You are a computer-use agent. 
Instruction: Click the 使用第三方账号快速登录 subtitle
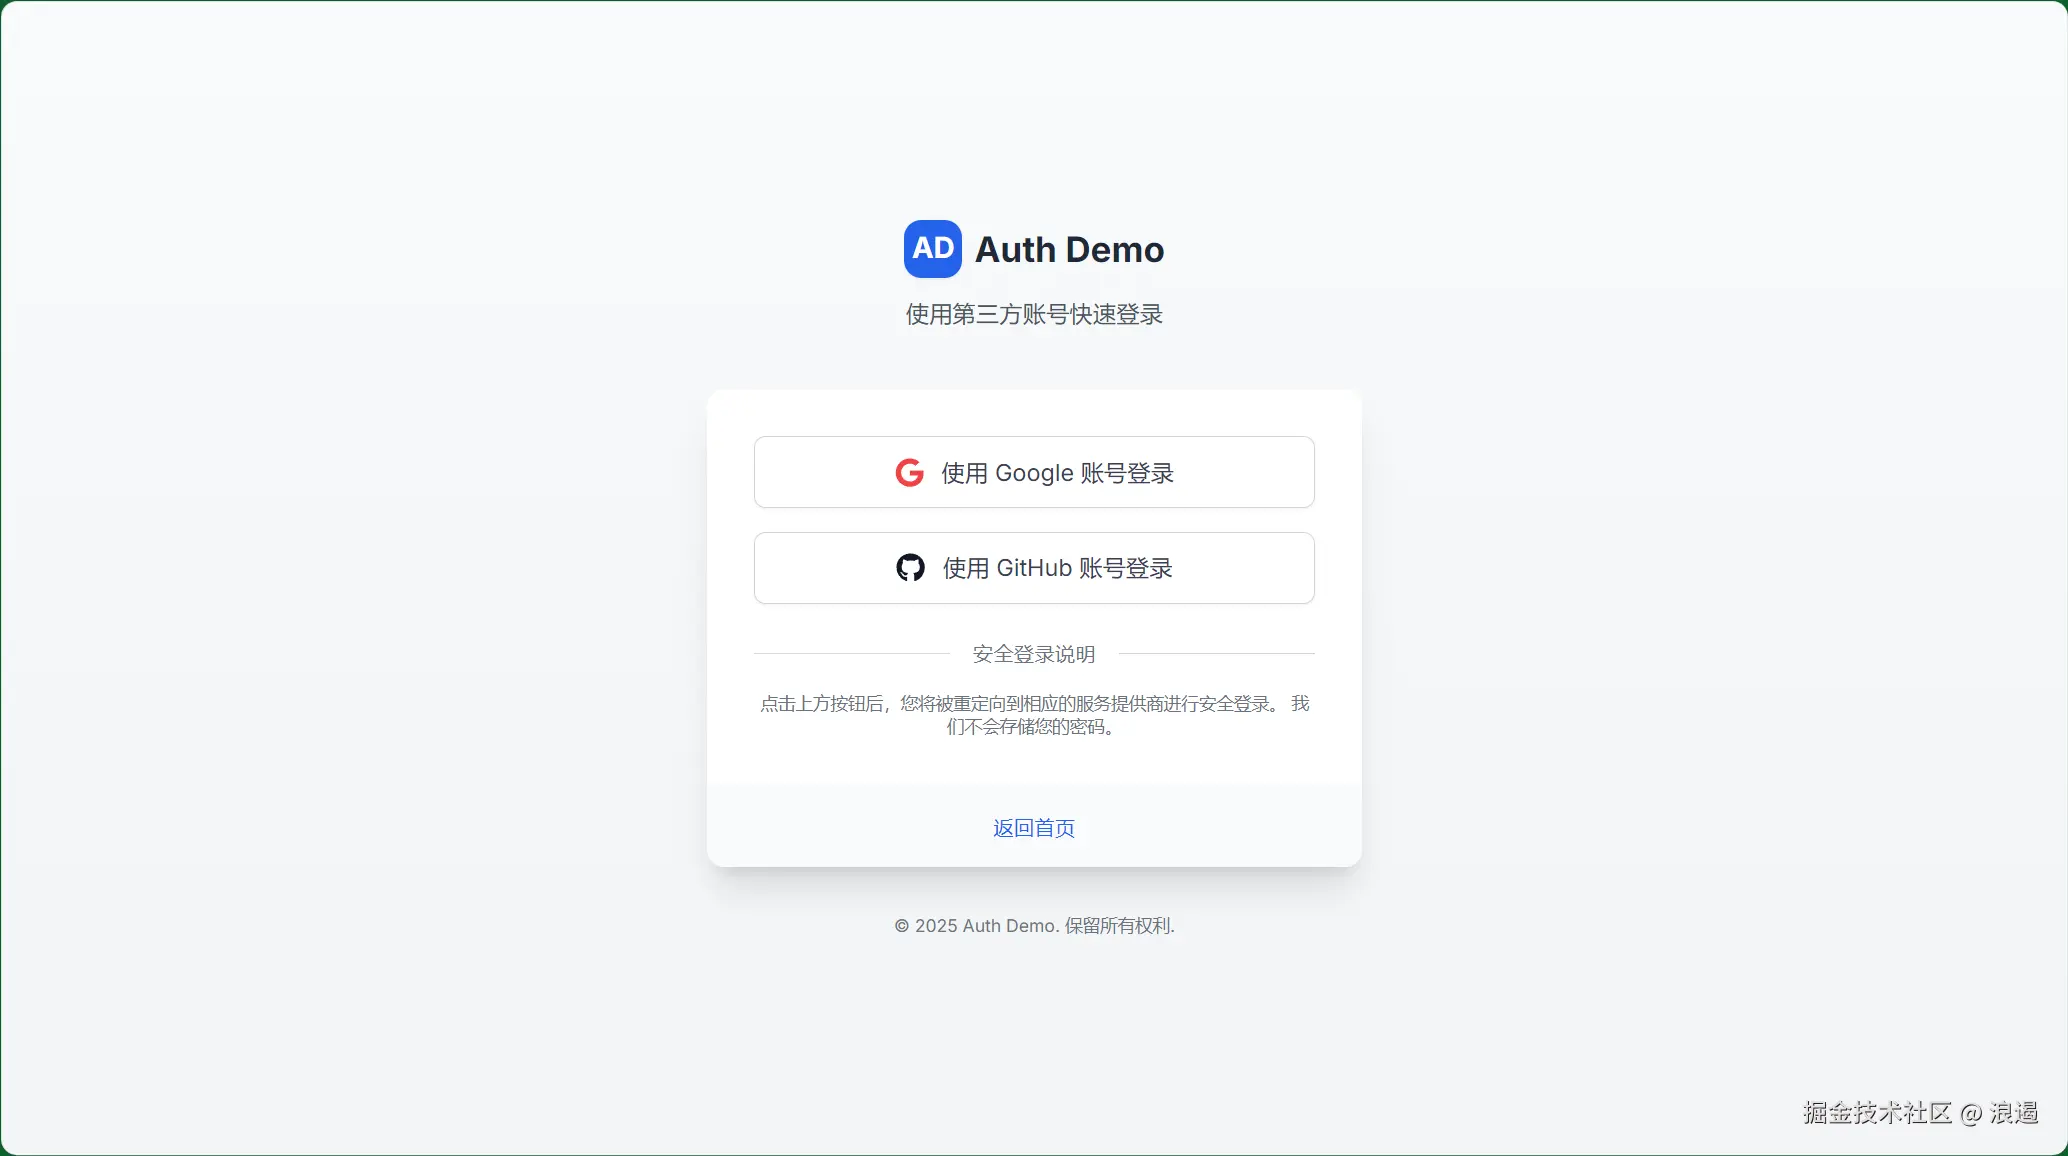pos(1033,315)
